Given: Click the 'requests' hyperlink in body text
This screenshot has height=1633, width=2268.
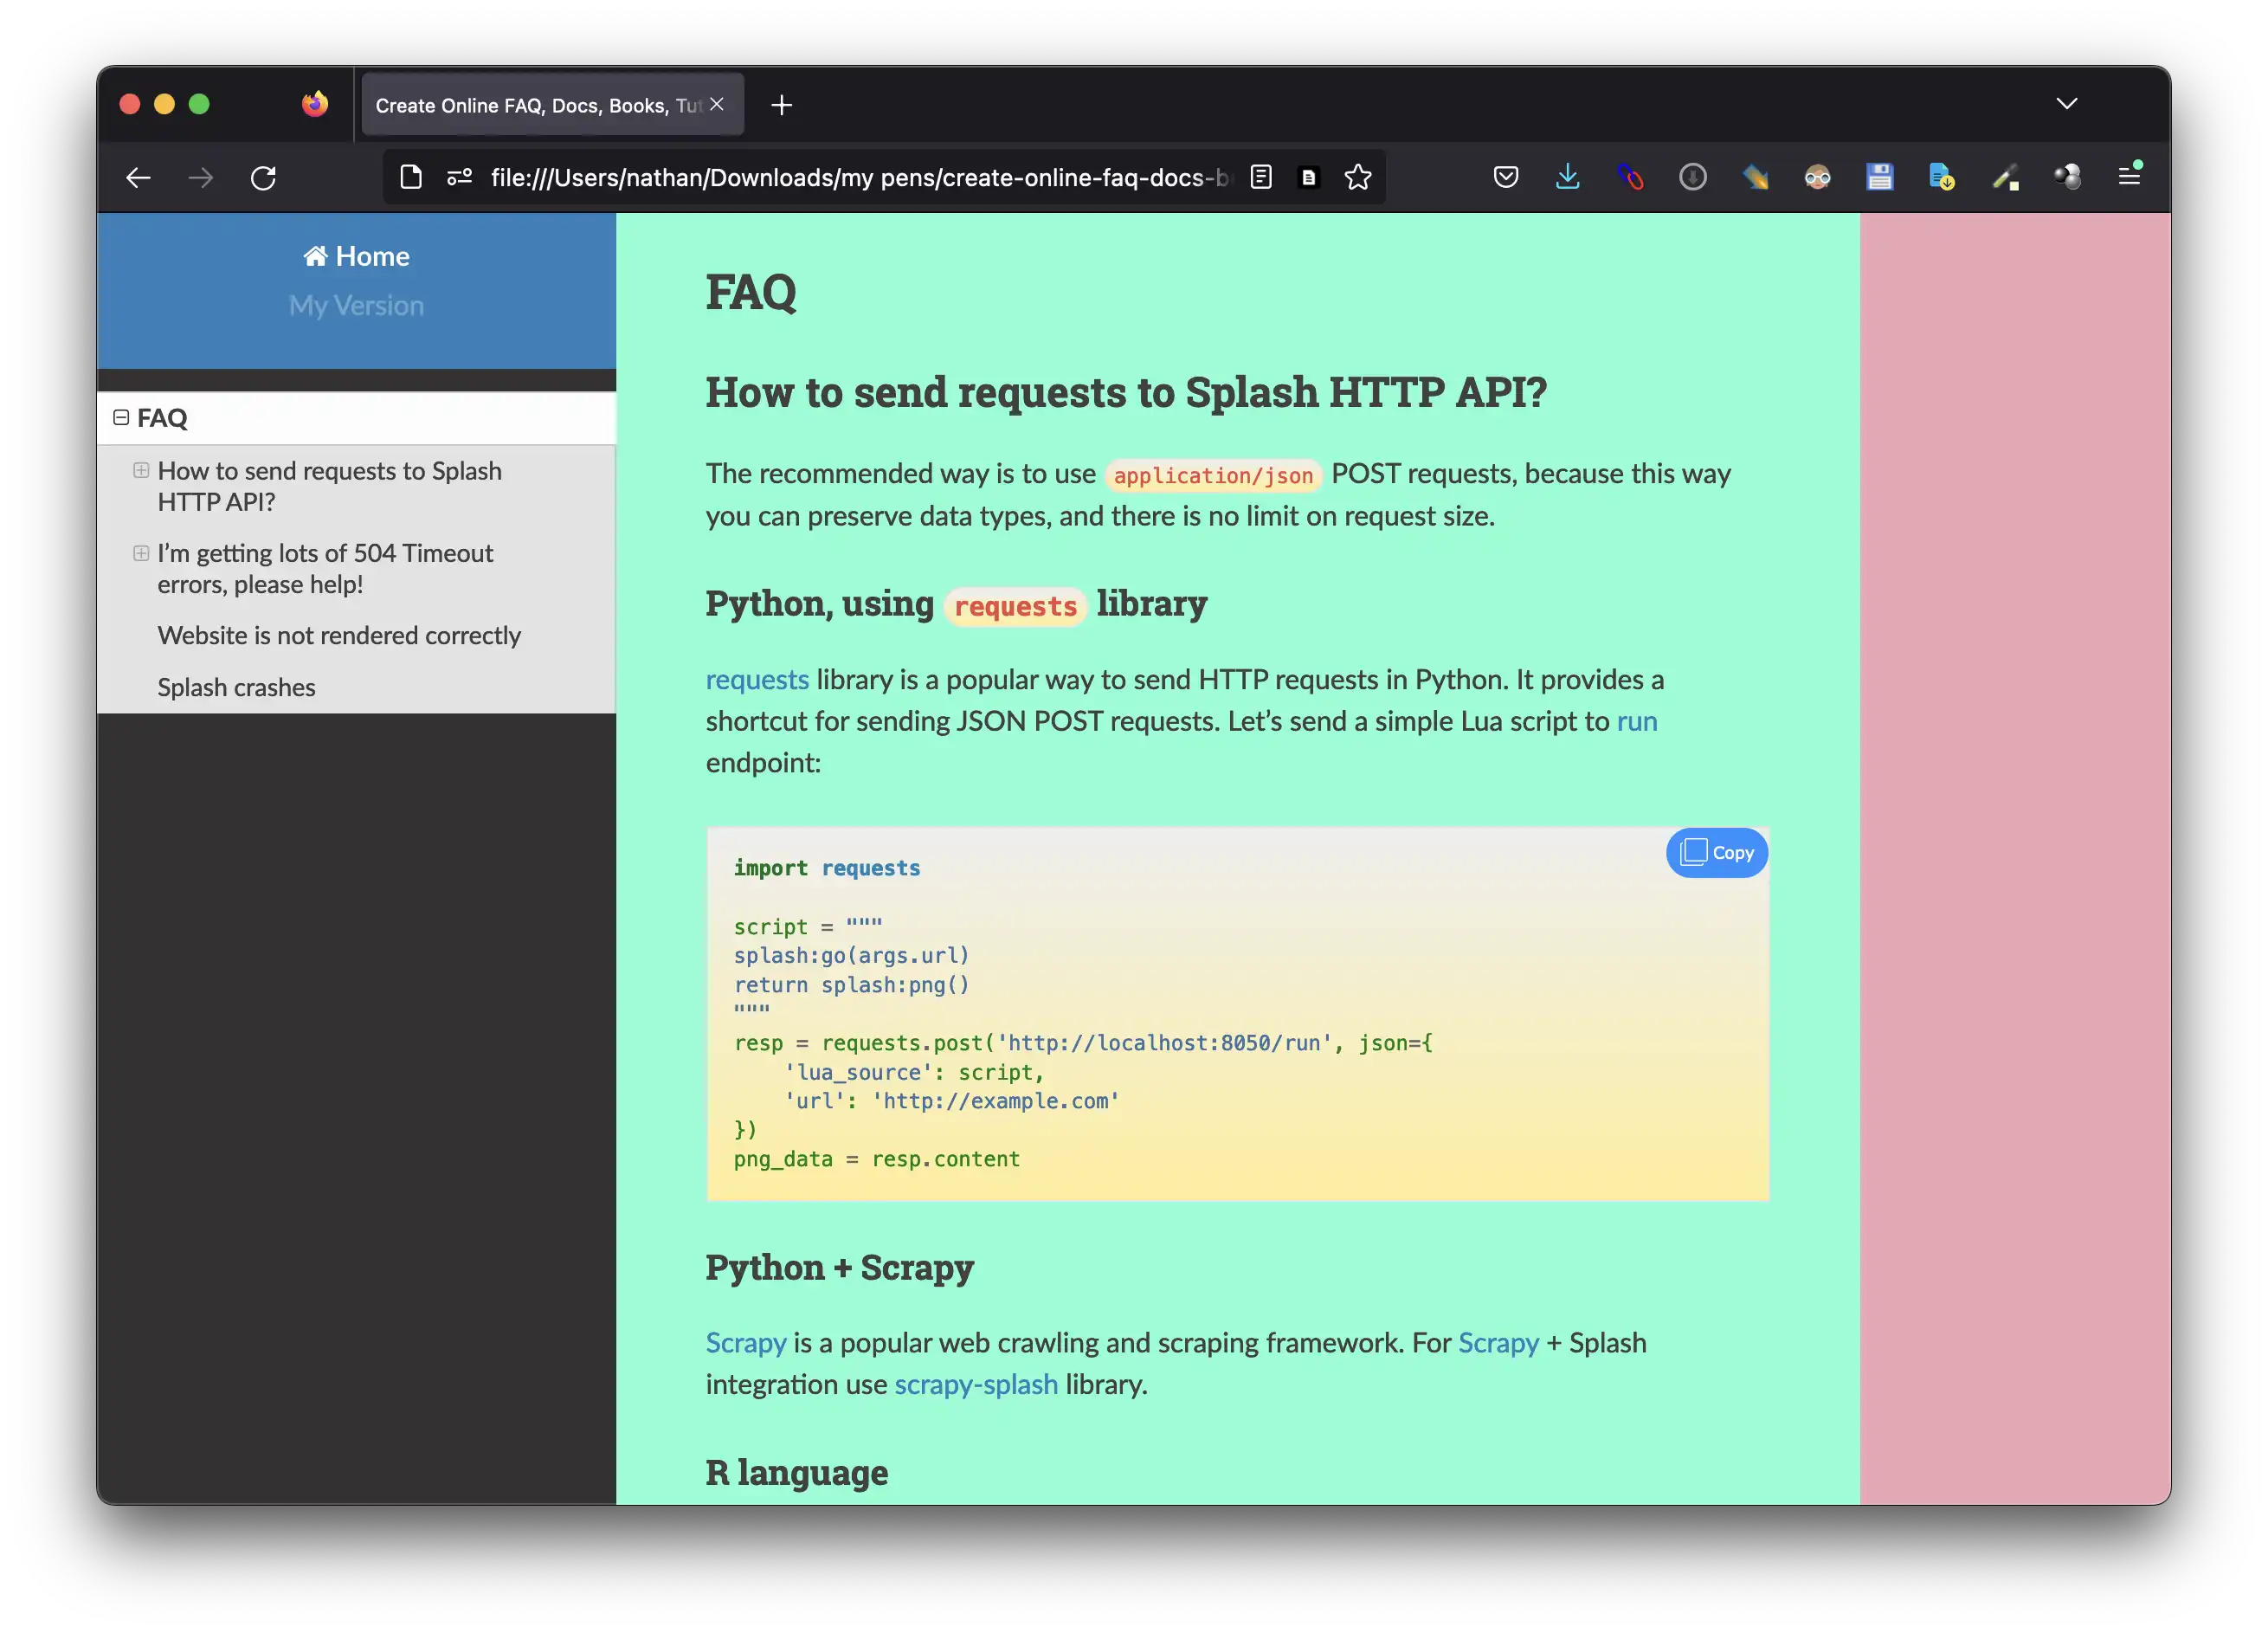Looking at the screenshot, I should (x=756, y=678).
